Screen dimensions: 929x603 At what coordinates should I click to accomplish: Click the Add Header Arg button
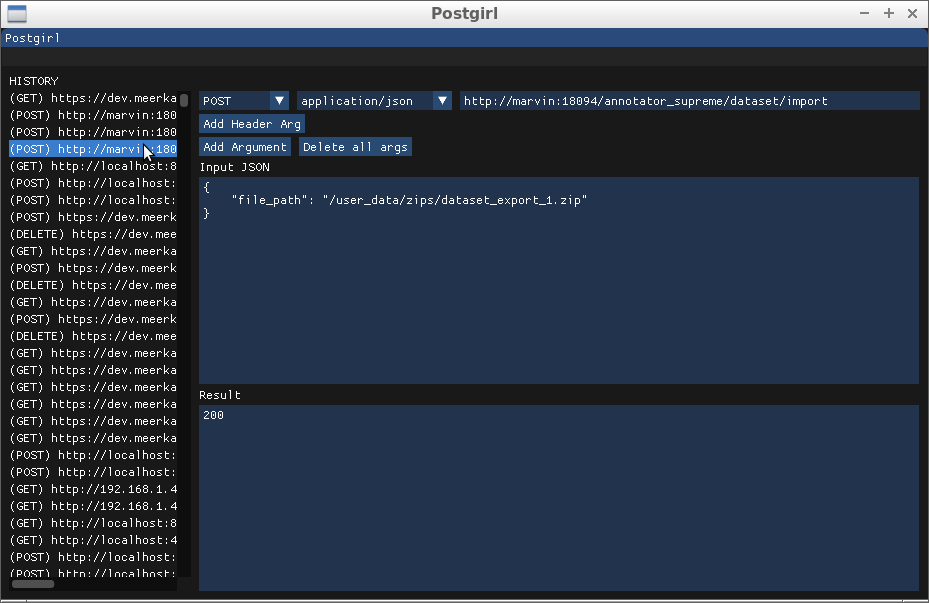[252, 124]
